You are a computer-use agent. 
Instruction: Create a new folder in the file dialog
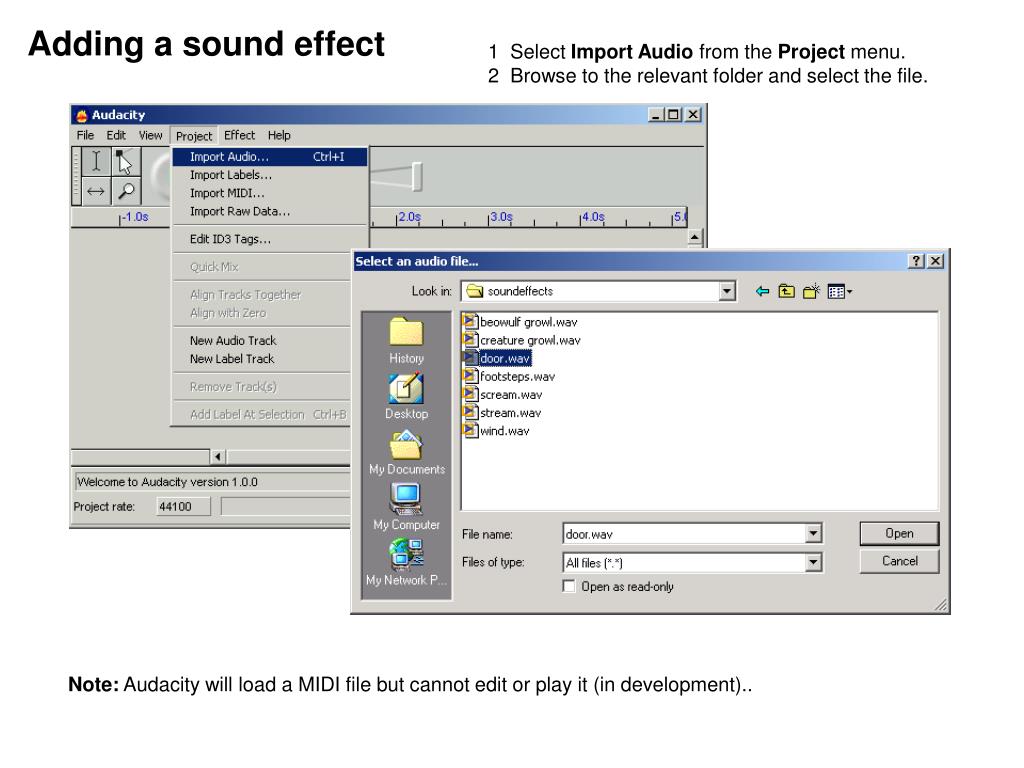[811, 291]
